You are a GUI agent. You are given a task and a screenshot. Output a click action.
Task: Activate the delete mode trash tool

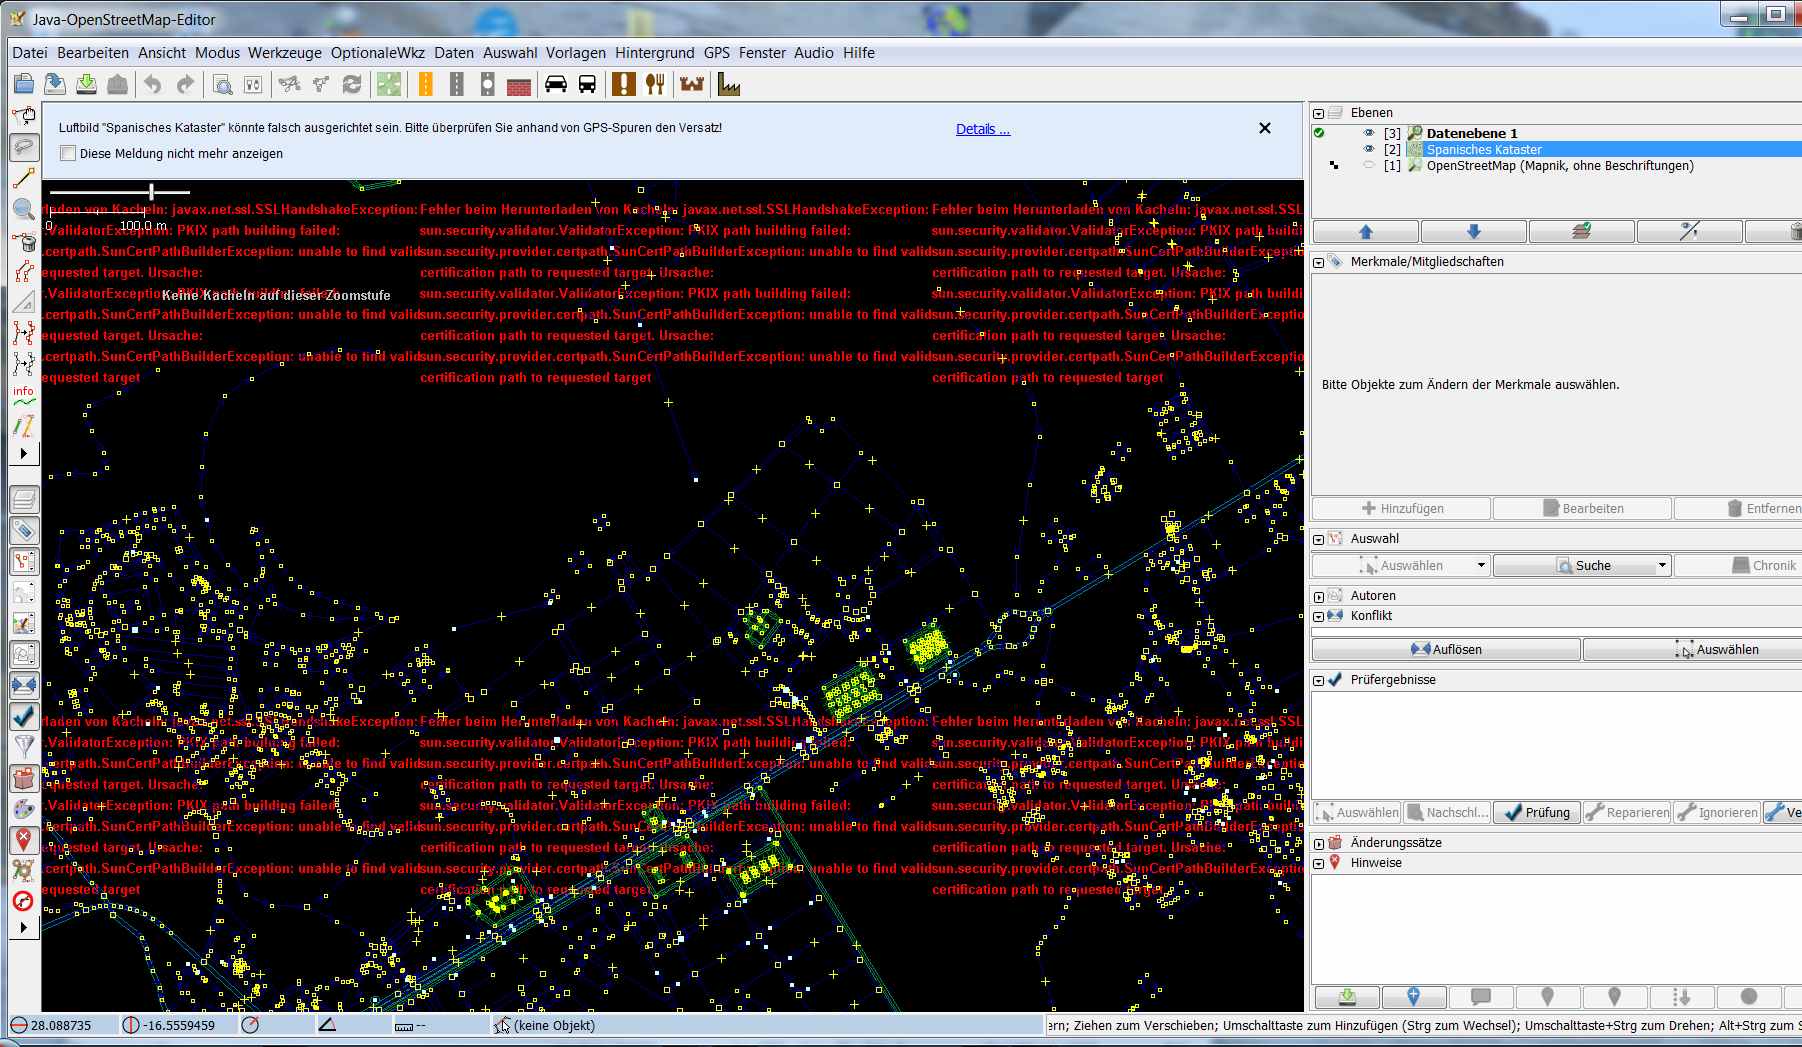(x=24, y=241)
